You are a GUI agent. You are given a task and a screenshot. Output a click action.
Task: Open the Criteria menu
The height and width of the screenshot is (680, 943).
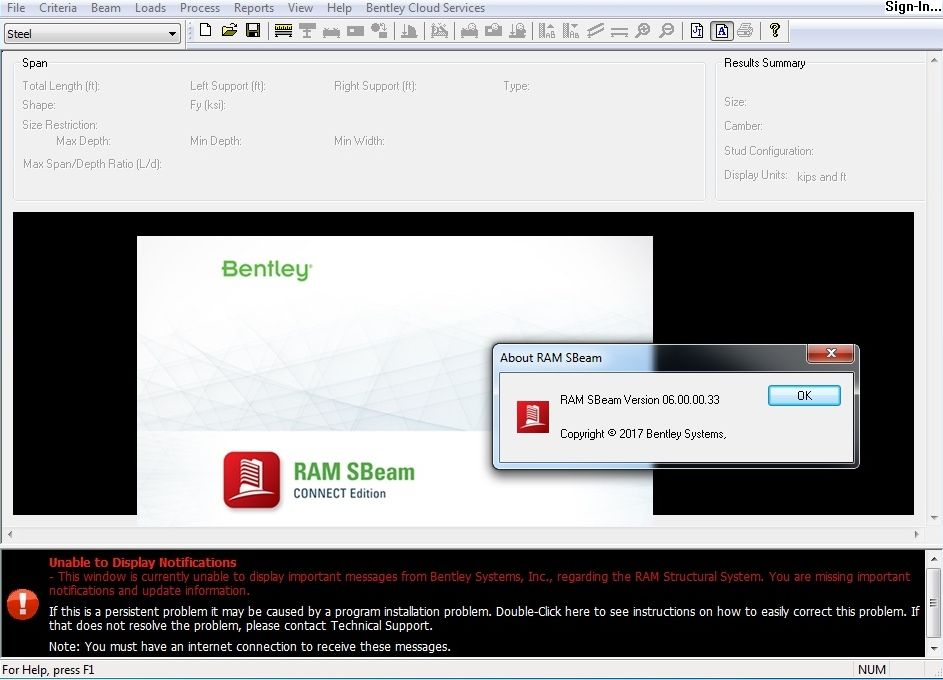[x=58, y=8]
